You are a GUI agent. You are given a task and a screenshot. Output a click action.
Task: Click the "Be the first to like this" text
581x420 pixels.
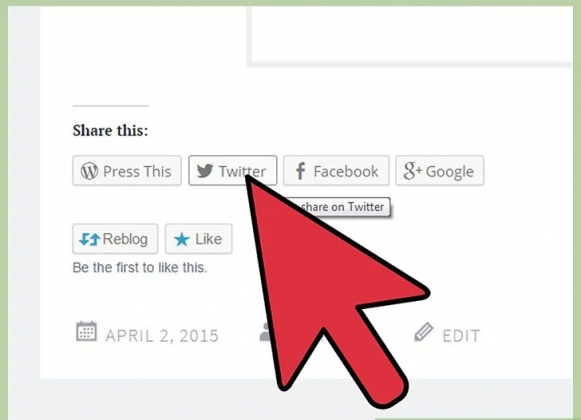click(140, 267)
